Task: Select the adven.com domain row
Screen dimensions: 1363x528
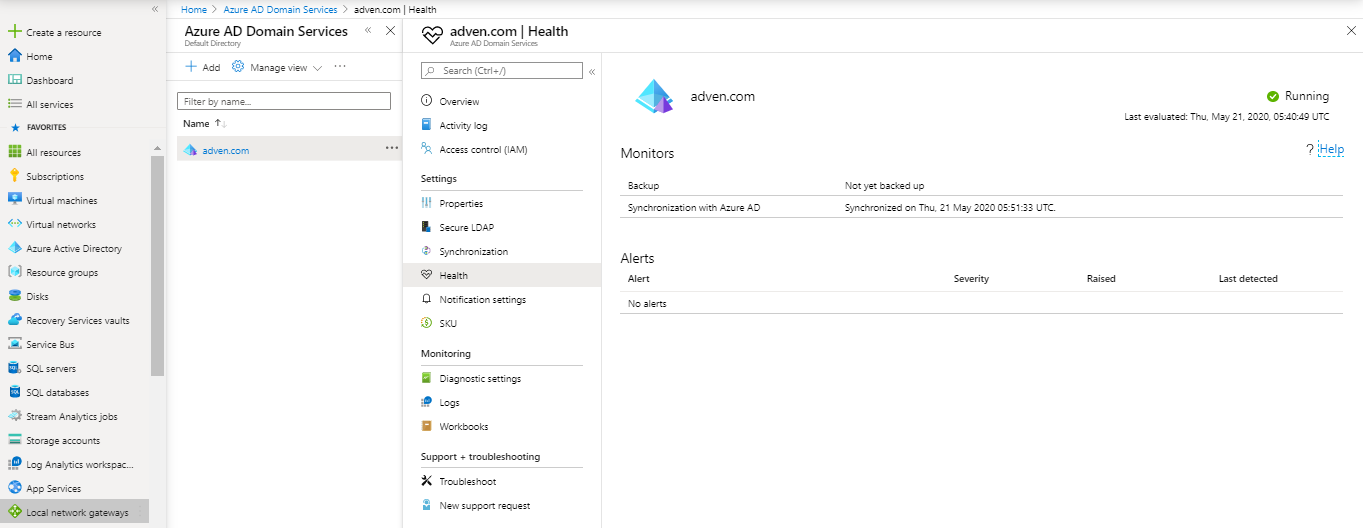Action: coord(289,150)
